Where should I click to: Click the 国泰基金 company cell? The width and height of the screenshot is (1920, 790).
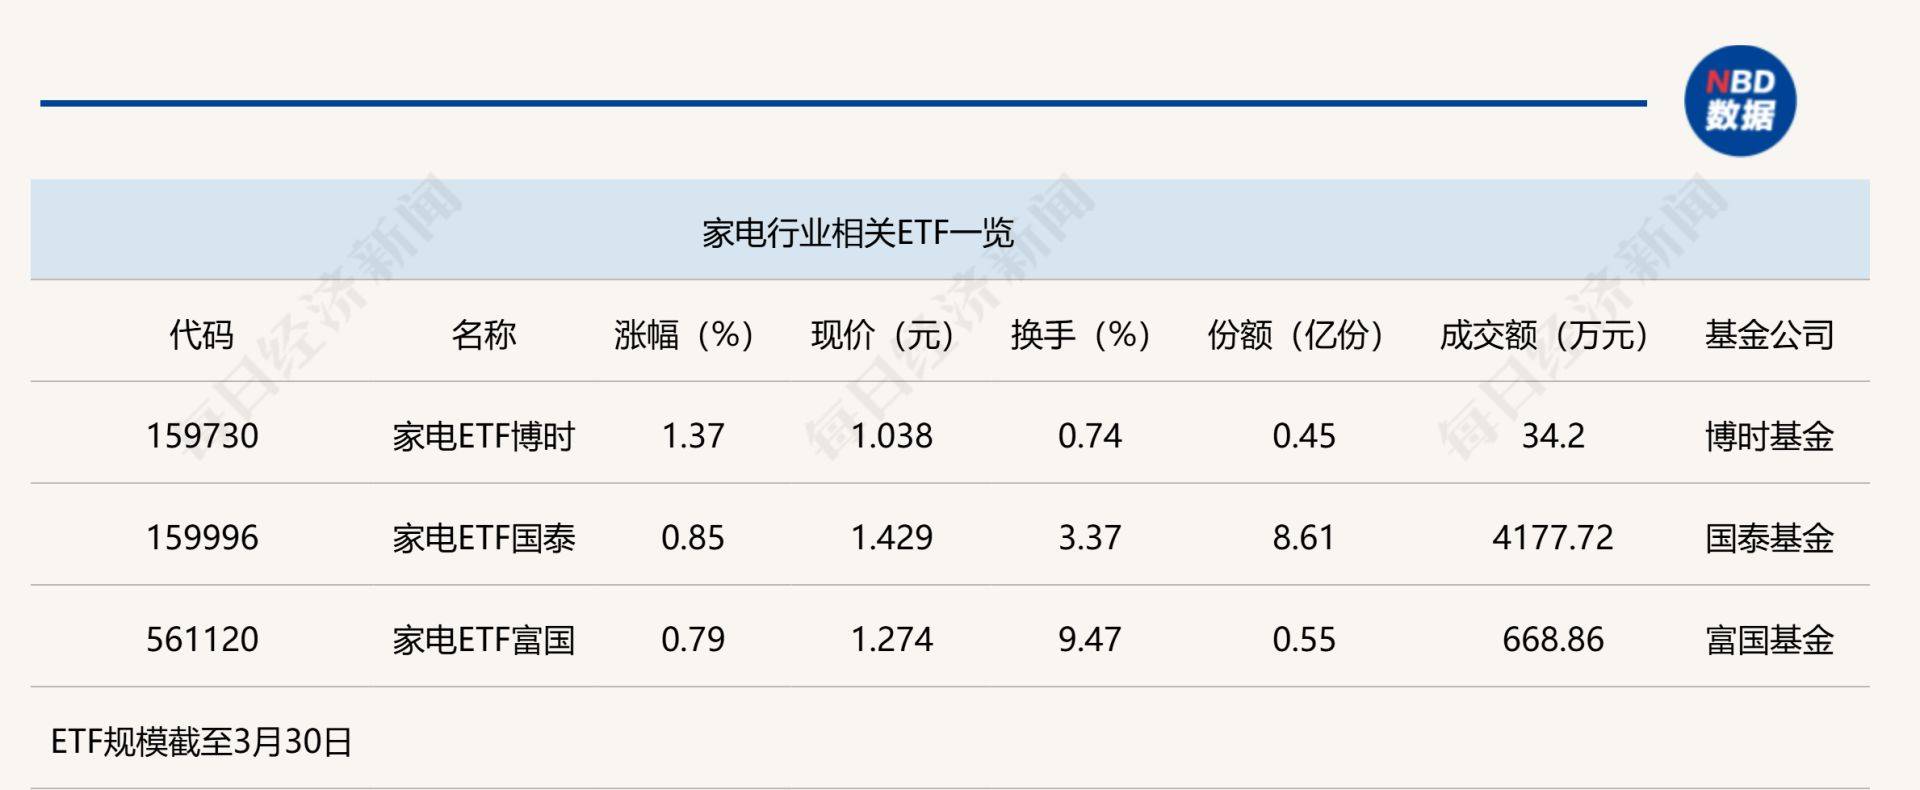click(1769, 538)
